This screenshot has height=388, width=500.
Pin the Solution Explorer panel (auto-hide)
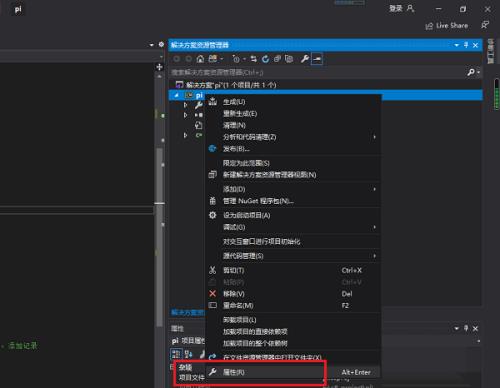pyautogui.click(x=466, y=45)
